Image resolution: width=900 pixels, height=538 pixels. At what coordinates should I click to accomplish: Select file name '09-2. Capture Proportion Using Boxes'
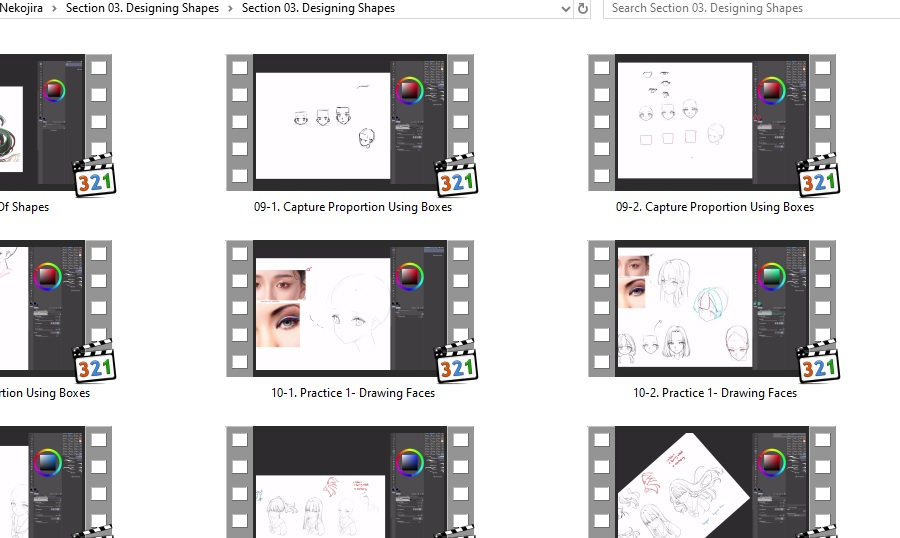(715, 207)
